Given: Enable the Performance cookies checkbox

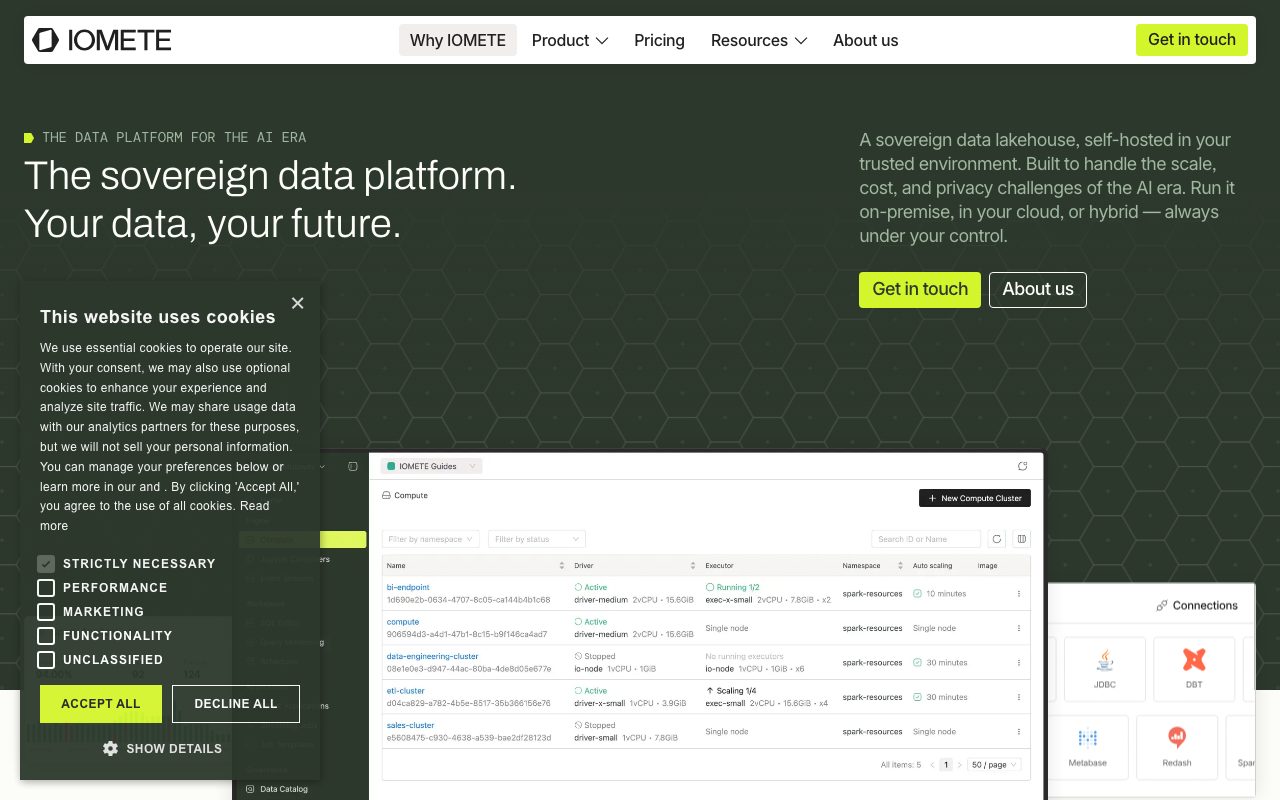Looking at the screenshot, I should click(x=46, y=588).
